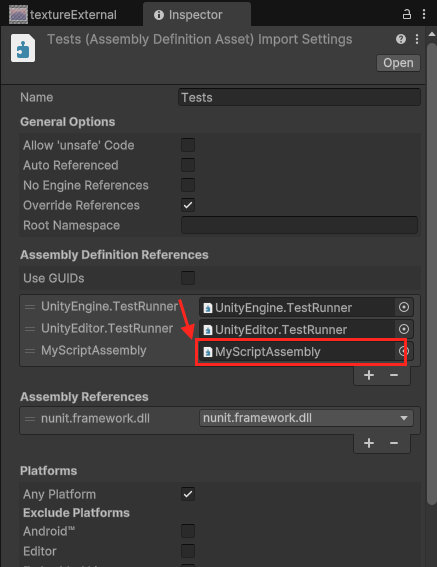437x567 pixels.
Task: Enable Allow 'unsafe' Code checkbox
Action: (188, 145)
